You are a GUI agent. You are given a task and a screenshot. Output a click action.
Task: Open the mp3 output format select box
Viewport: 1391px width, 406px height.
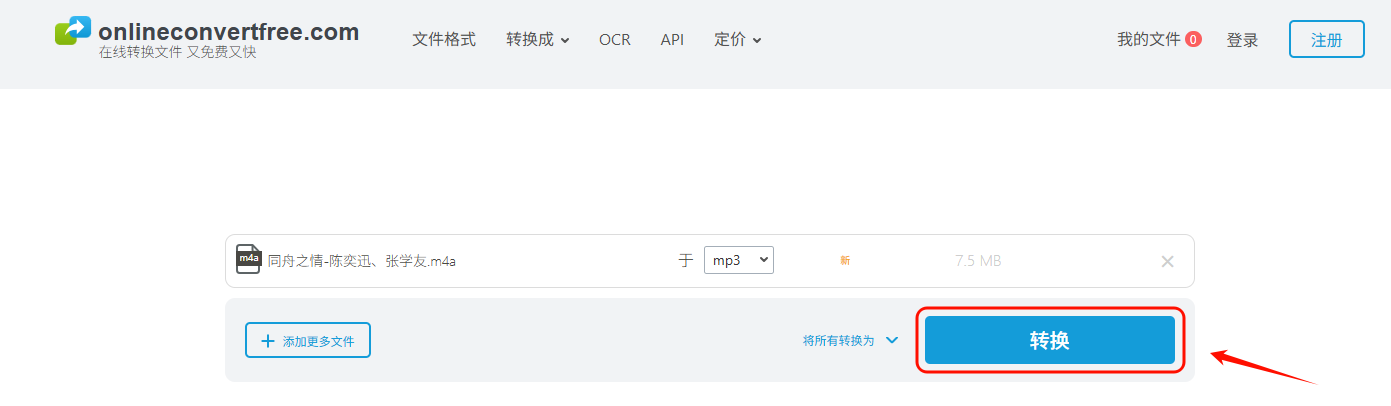[x=739, y=260]
